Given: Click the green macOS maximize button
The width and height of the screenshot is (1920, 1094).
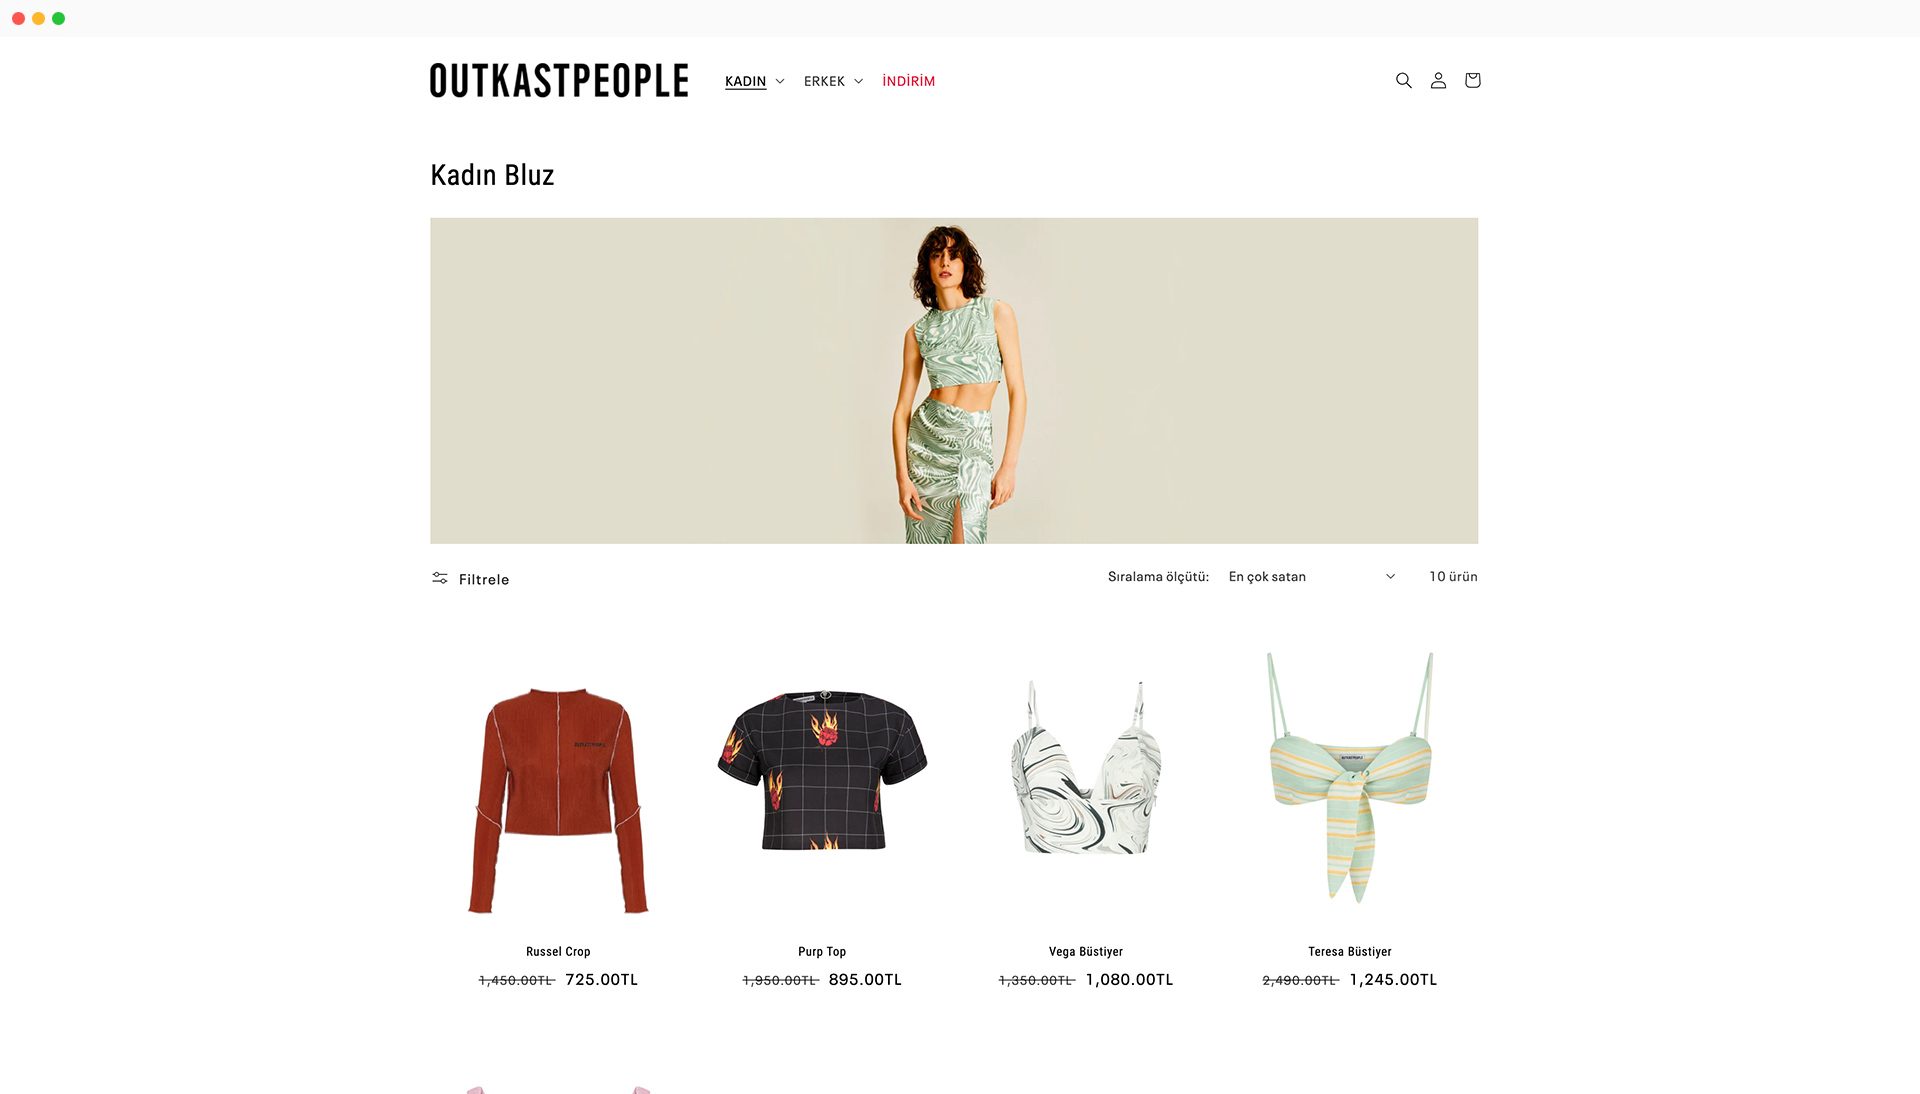Looking at the screenshot, I should 58,18.
